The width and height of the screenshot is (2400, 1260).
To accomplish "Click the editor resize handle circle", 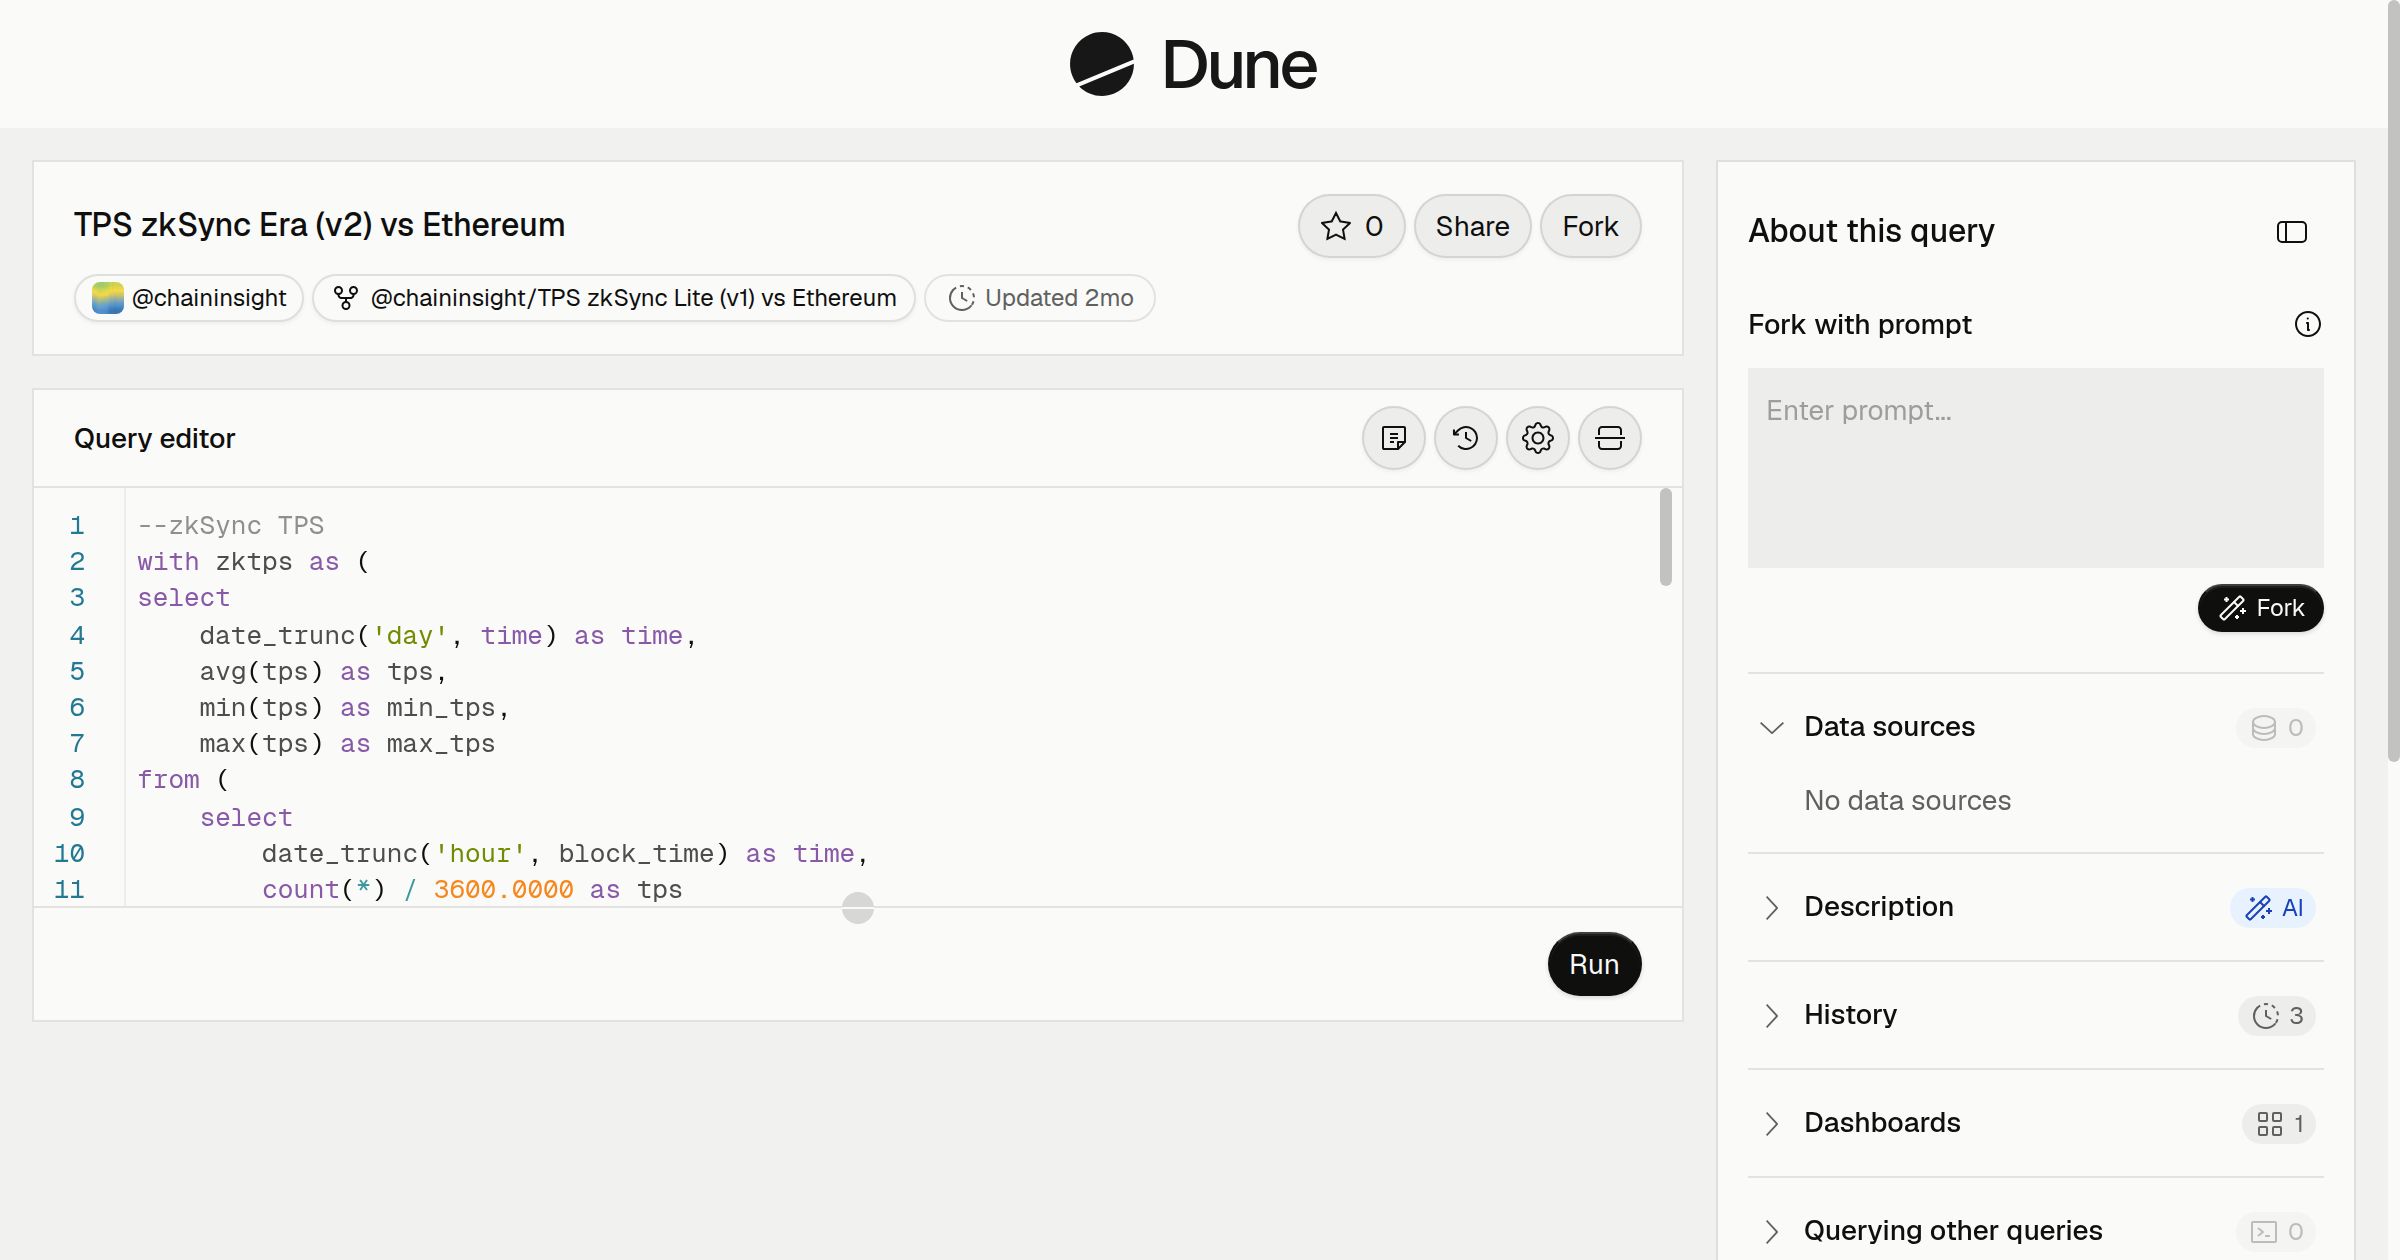I will point(857,908).
